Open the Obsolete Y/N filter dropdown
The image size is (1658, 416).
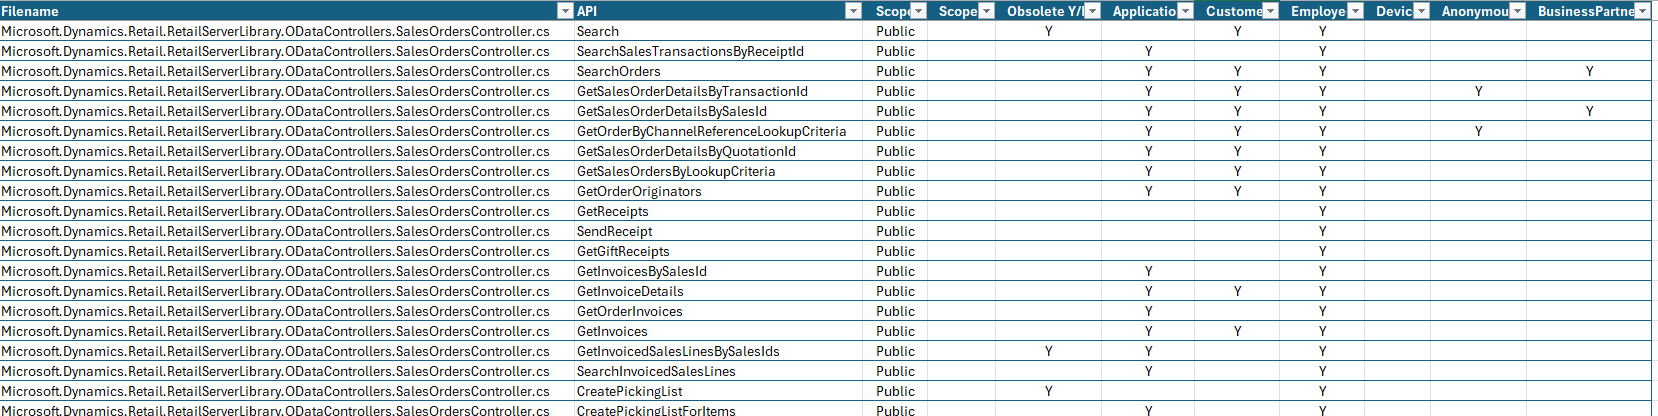(1092, 11)
